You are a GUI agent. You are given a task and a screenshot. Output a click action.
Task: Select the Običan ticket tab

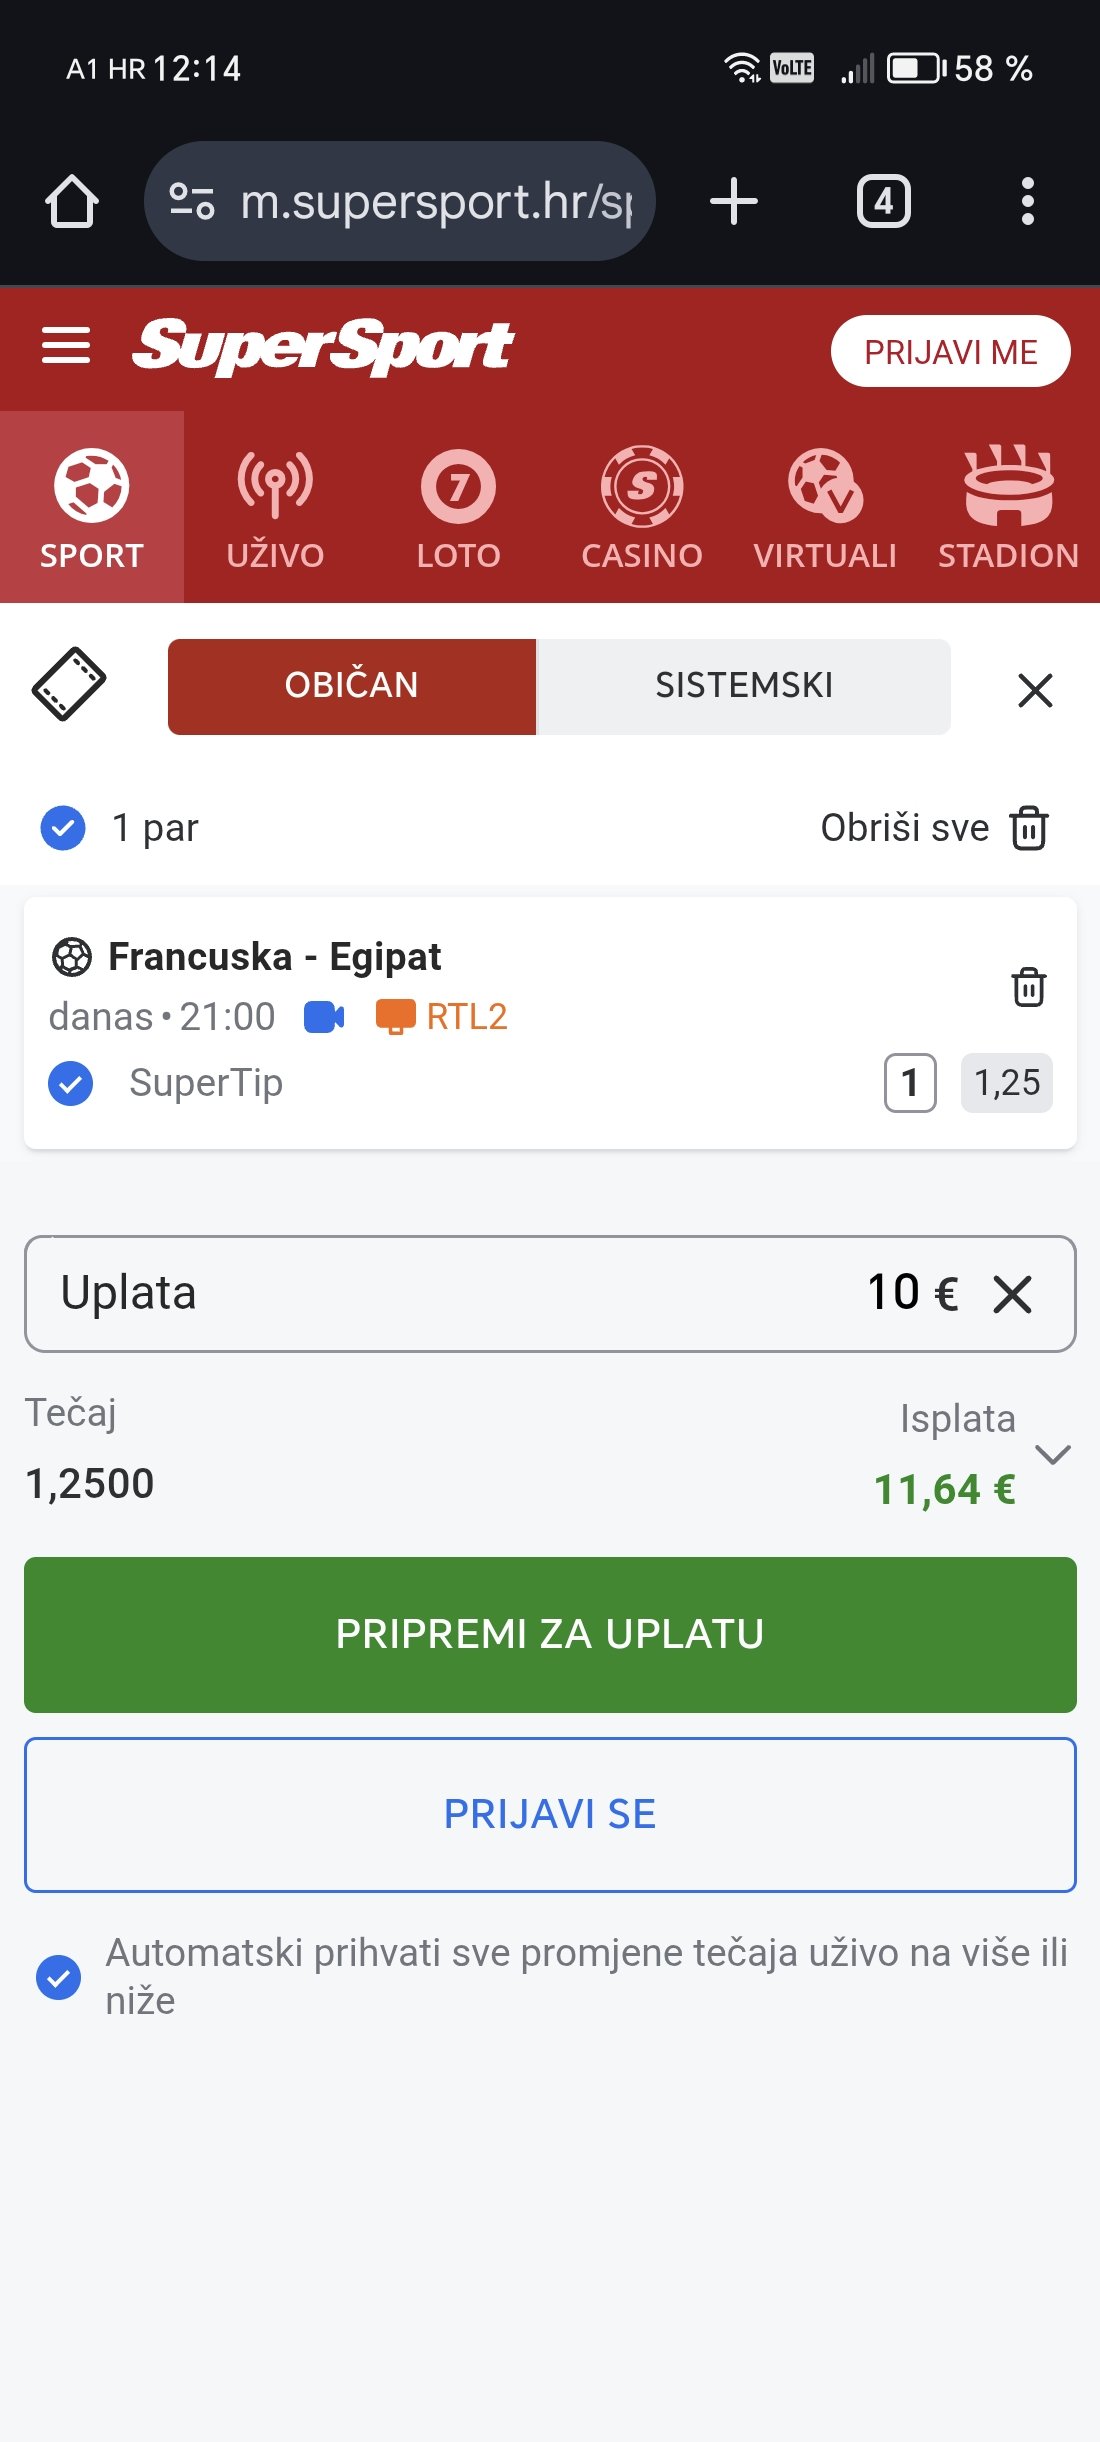352,686
